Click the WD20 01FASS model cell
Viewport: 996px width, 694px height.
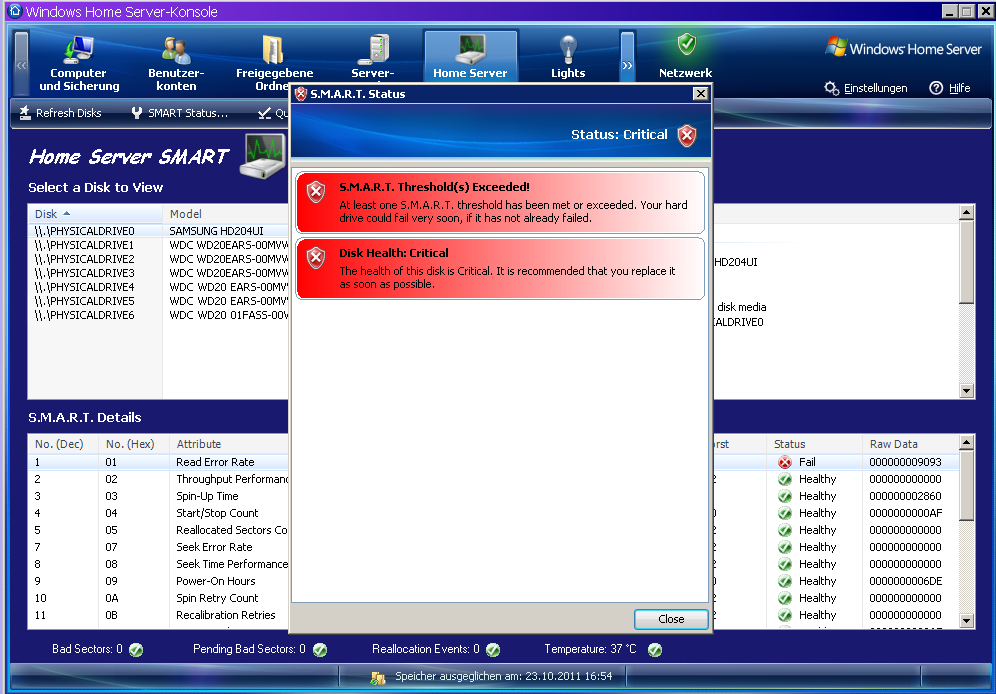tap(229, 315)
